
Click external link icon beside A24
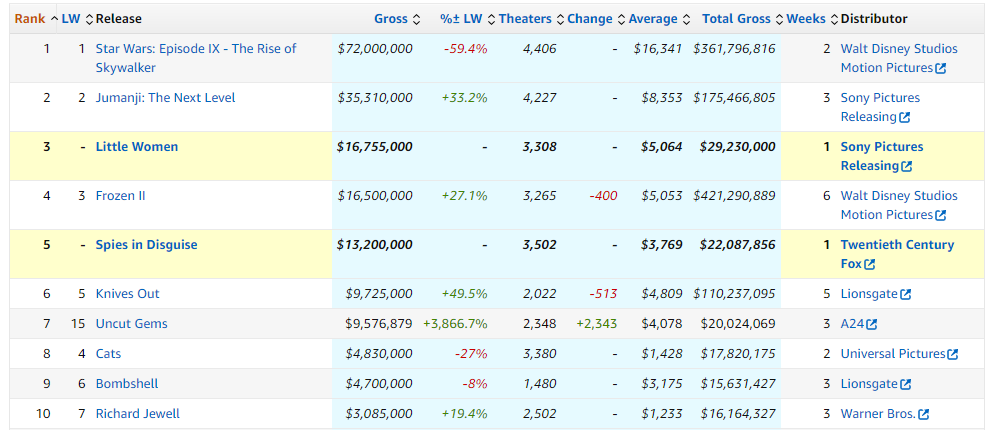click(x=872, y=324)
